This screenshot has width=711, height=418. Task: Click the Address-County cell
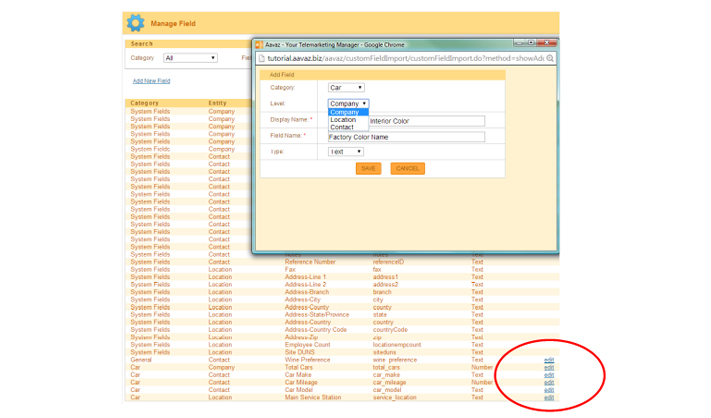[x=307, y=307]
